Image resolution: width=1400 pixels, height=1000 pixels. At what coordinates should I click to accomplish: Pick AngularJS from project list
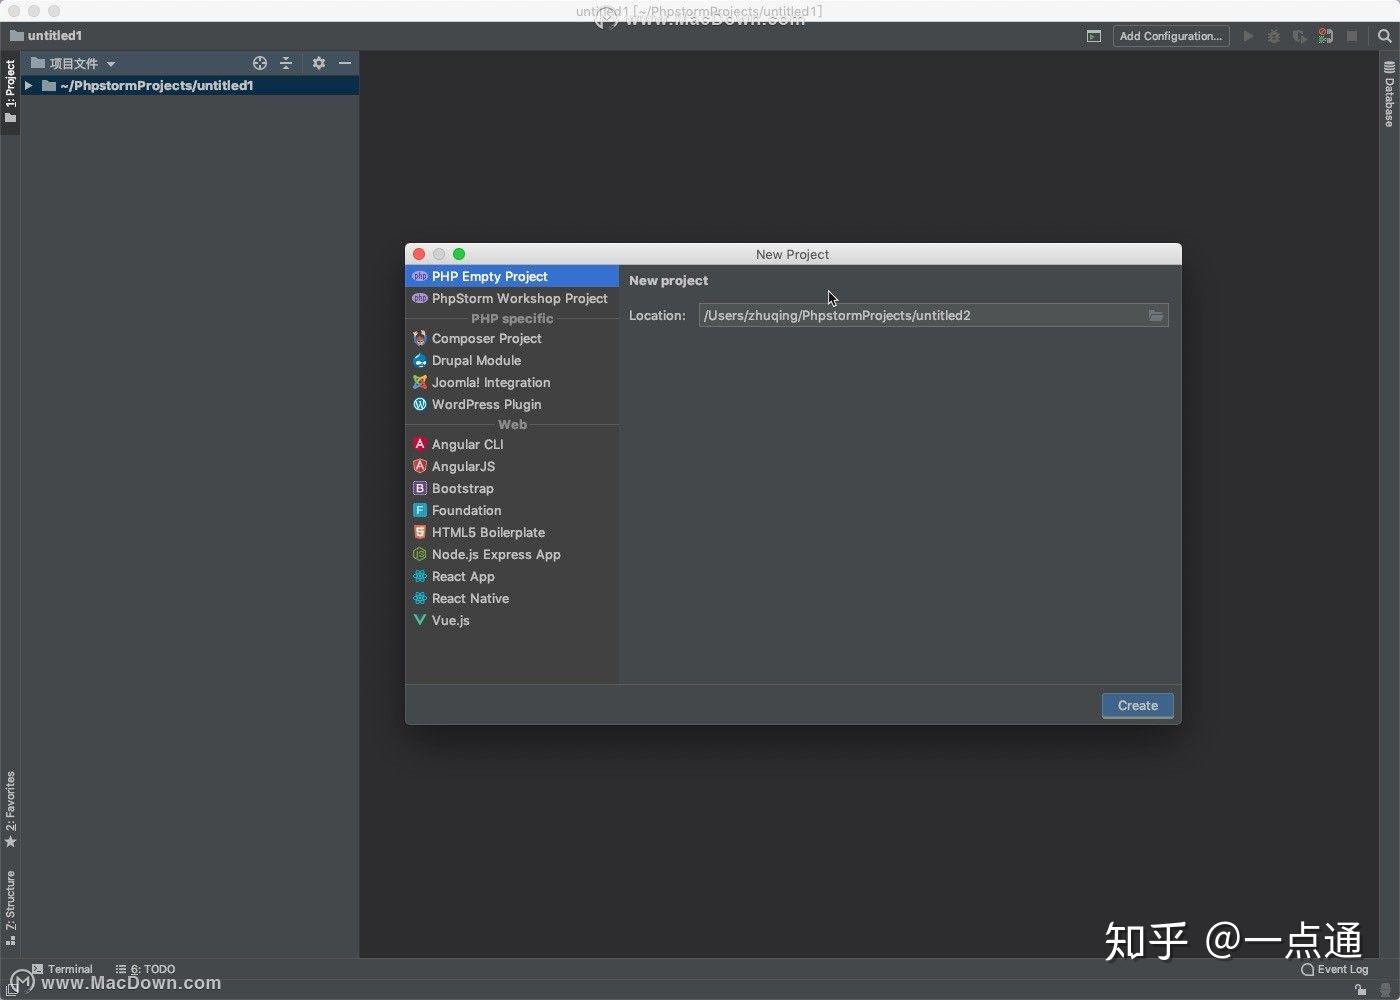[512, 466]
